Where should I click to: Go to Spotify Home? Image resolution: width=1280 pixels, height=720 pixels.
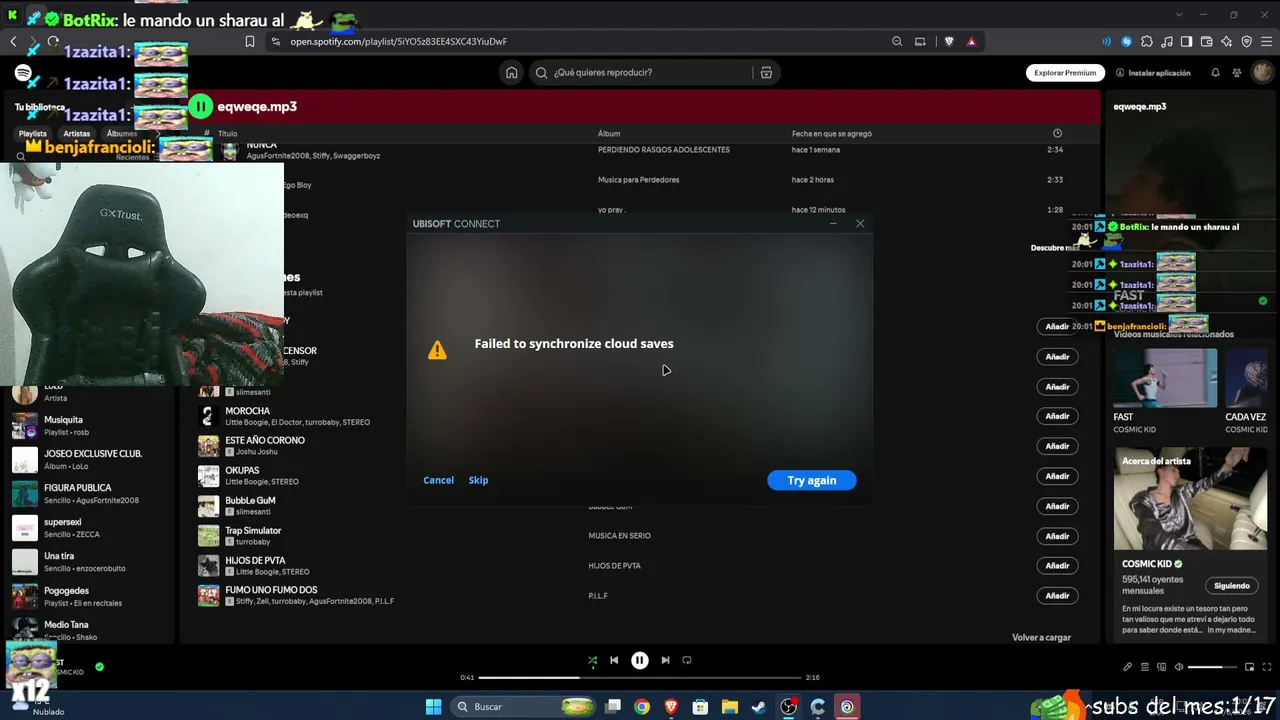(x=511, y=72)
